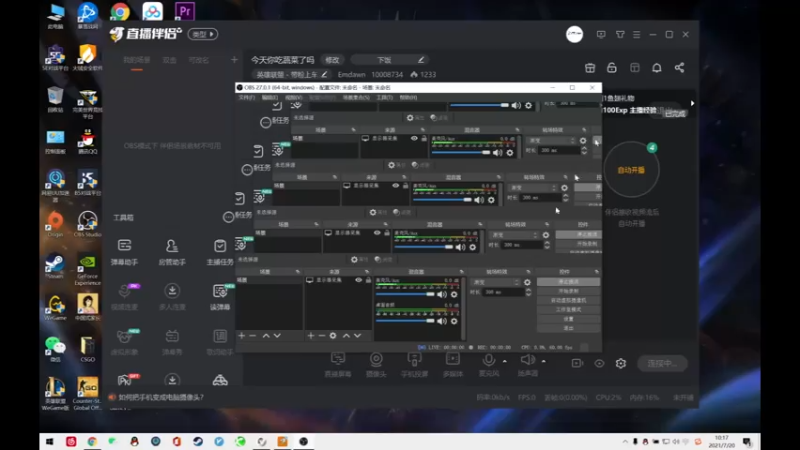This screenshot has height=450, width=800.
Task: Click the unlock padlock icon in 直播伴侣 header
Action: coord(612,68)
